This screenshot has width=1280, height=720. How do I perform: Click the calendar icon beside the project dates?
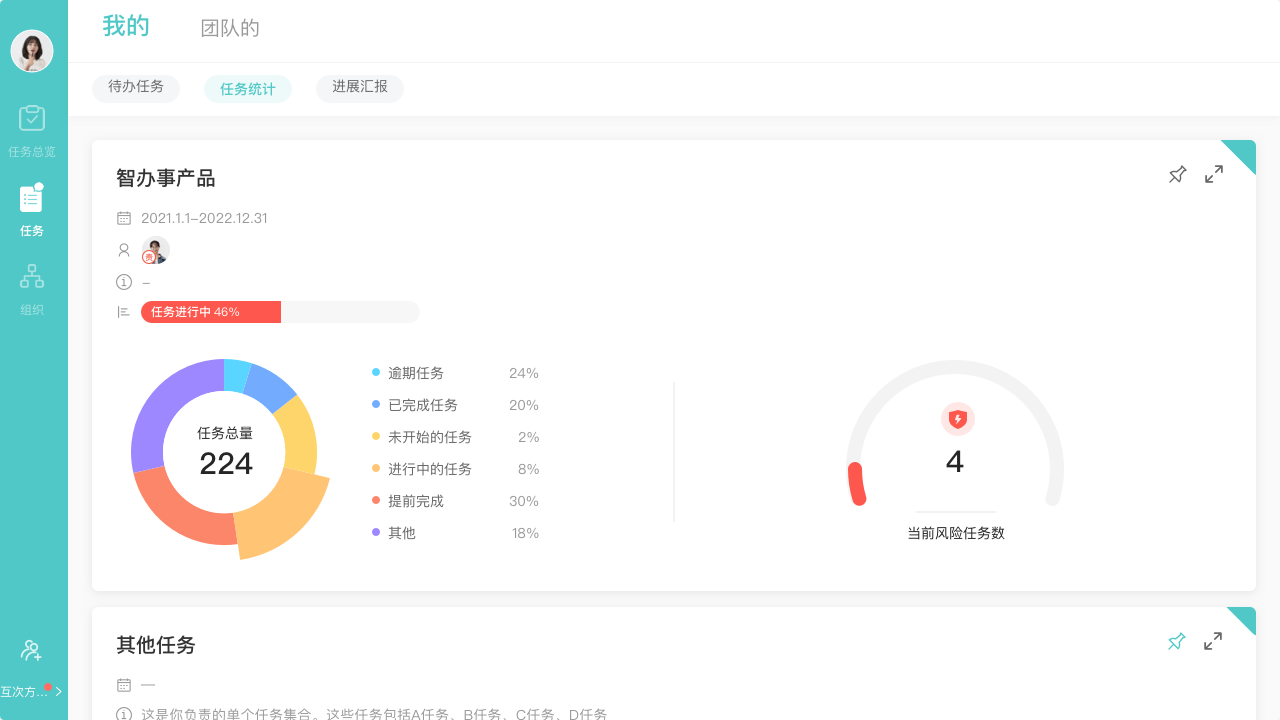click(124, 217)
